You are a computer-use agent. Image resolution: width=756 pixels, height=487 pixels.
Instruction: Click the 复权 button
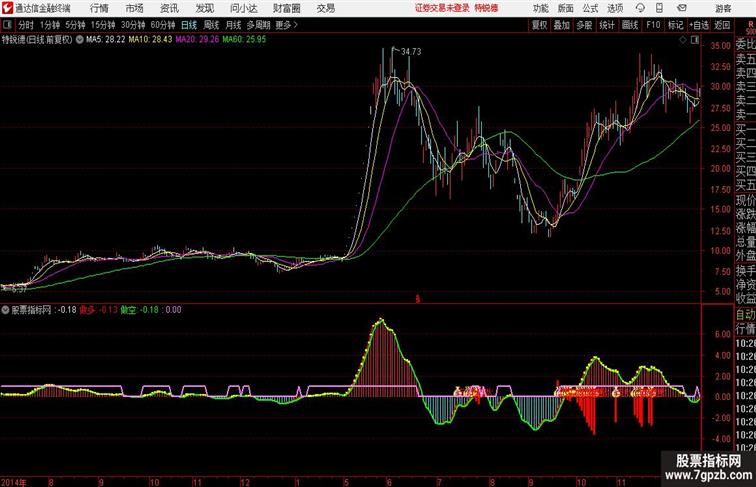(x=540, y=25)
